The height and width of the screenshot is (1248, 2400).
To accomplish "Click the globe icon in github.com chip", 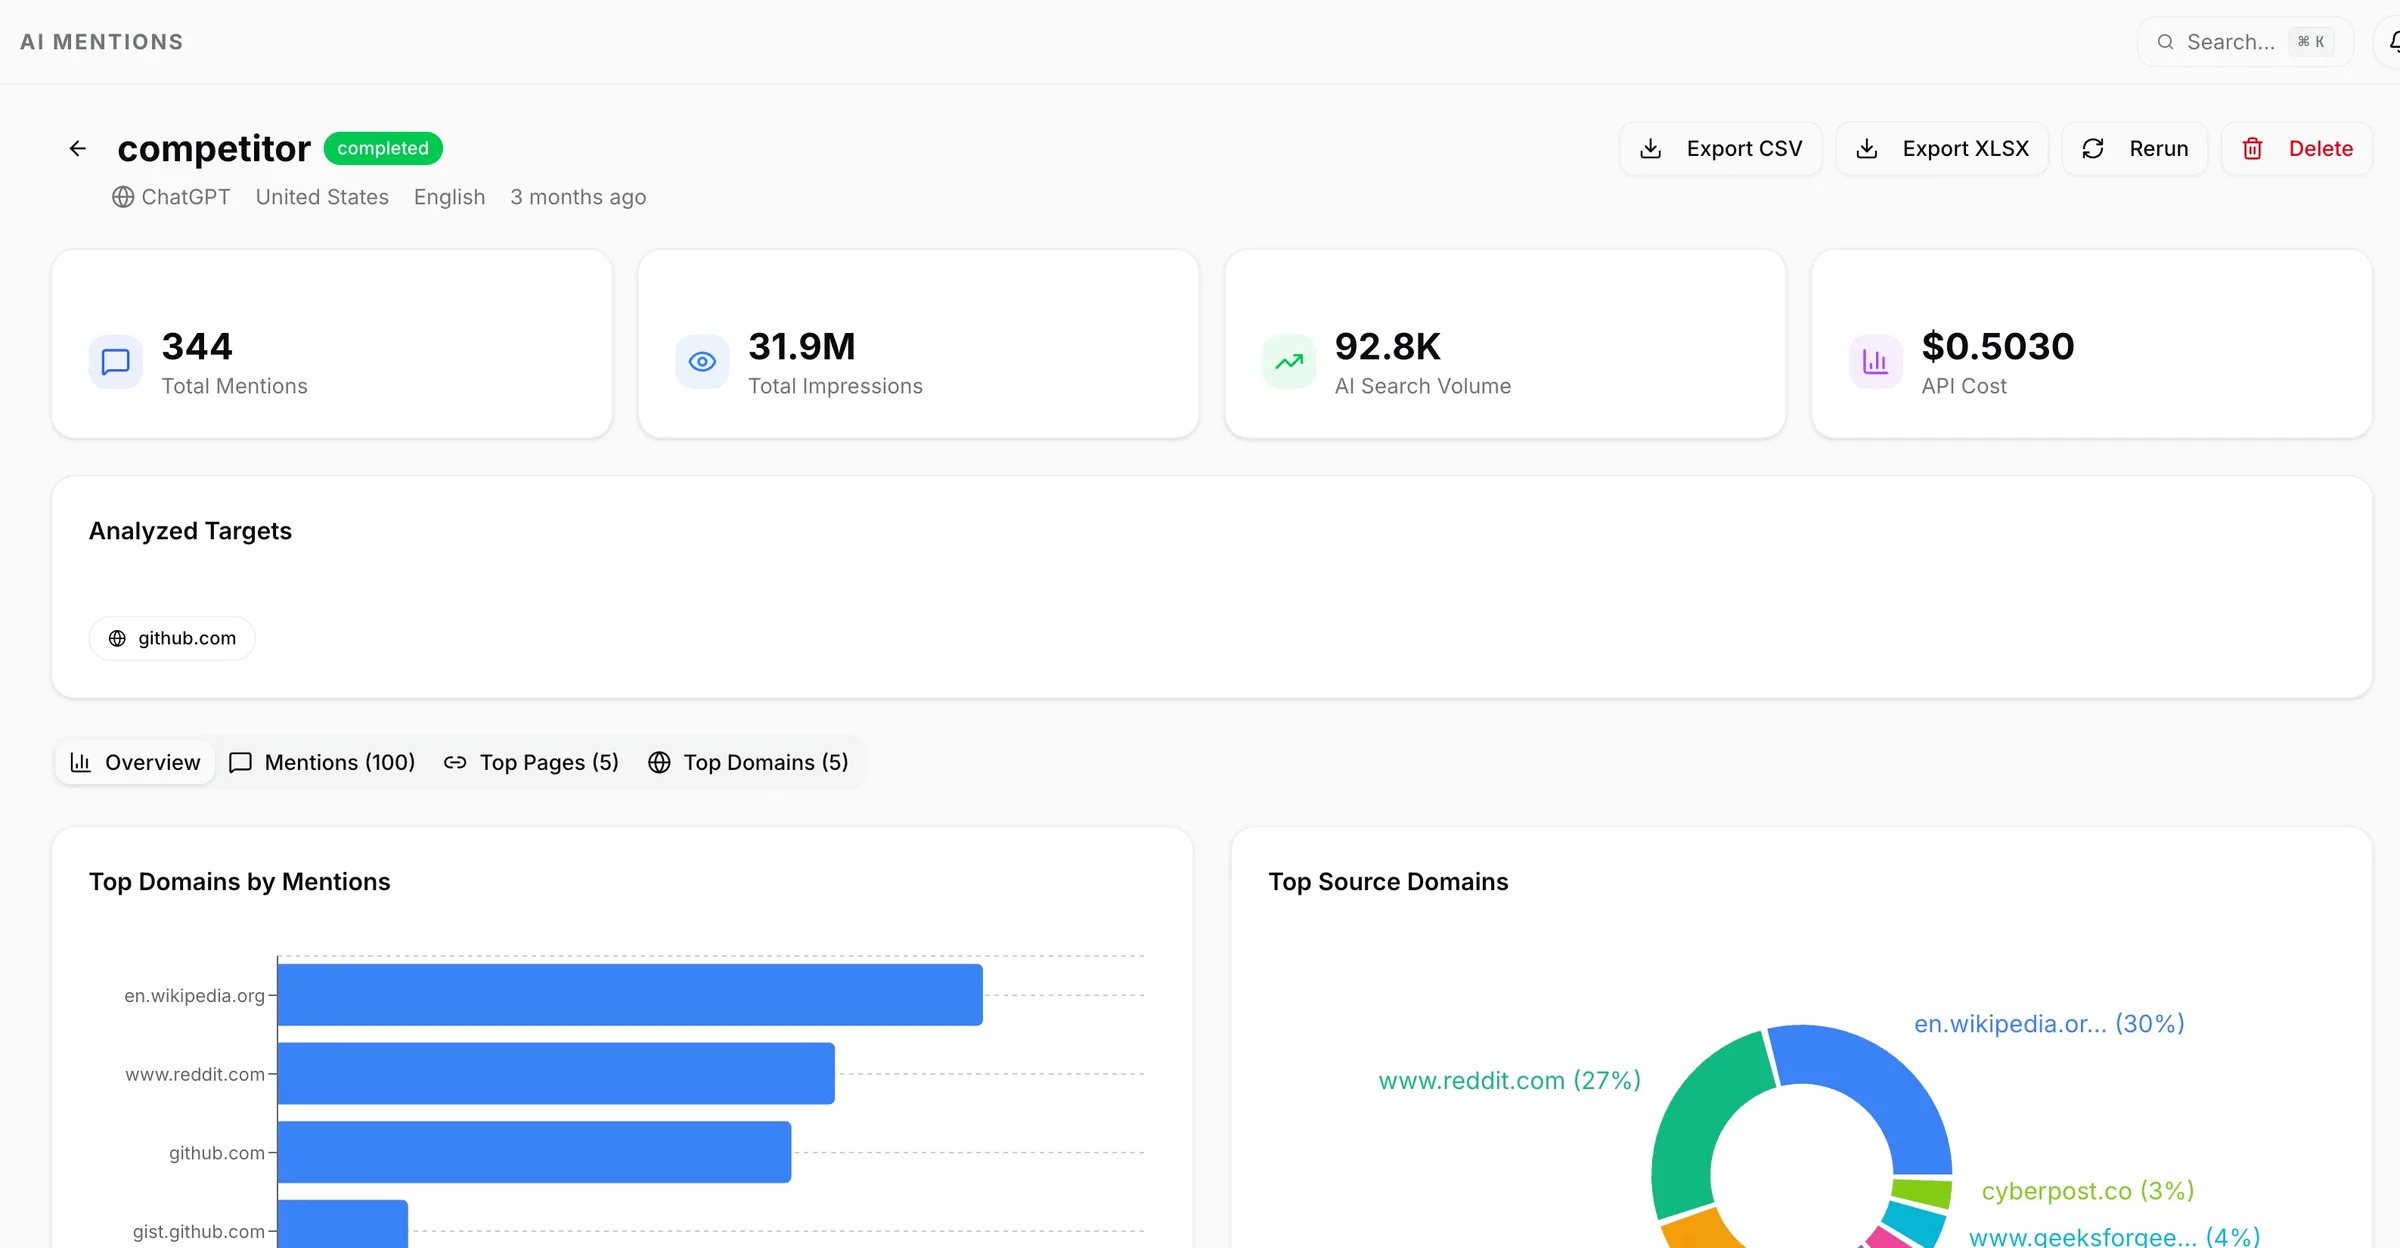I will point(117,638).
